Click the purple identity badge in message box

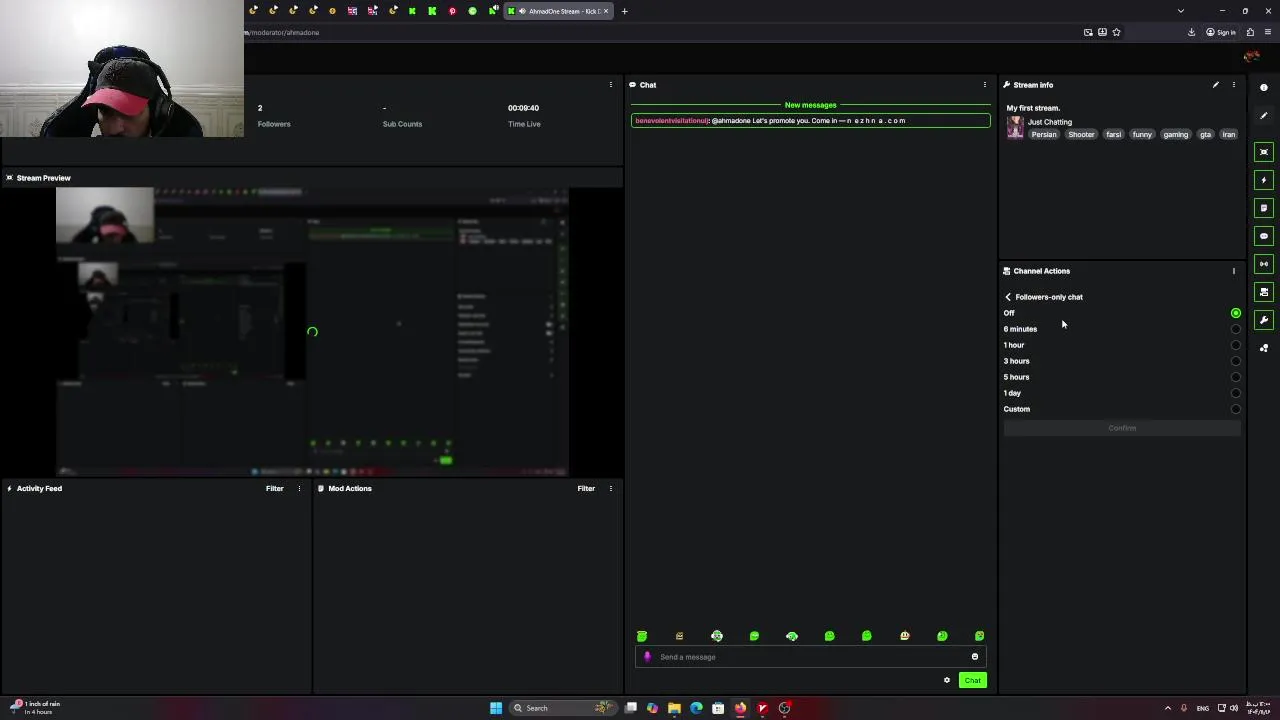pyautogui.click(x=647, y=657)
